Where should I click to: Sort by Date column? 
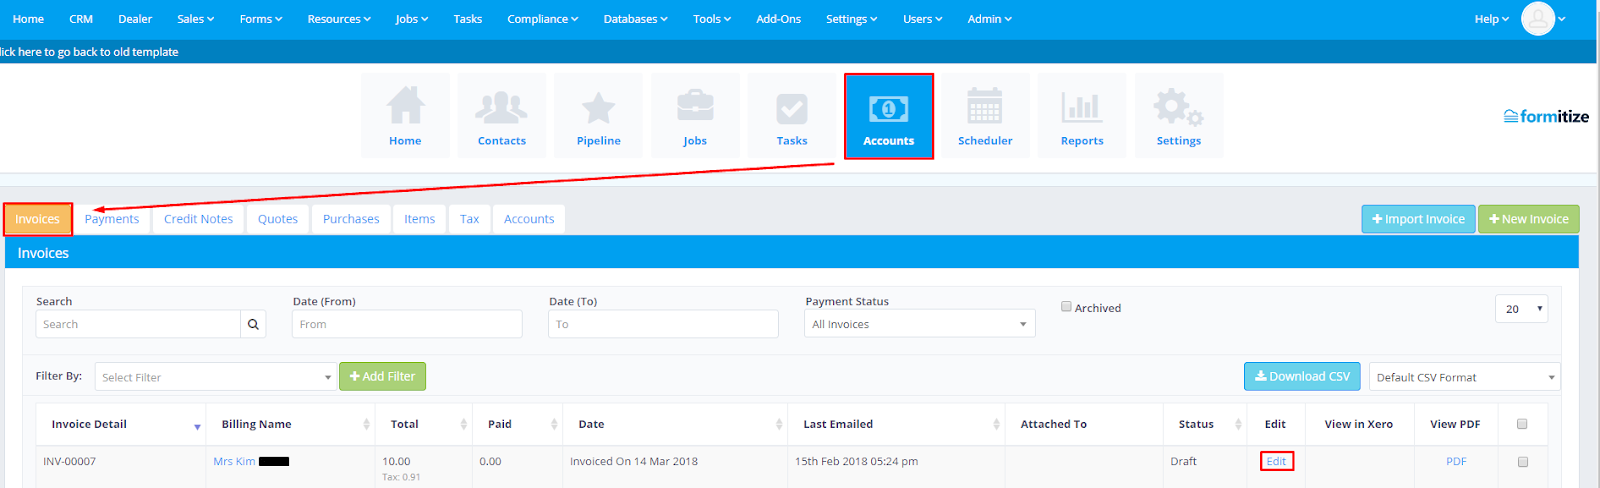(x=676, y=424)
